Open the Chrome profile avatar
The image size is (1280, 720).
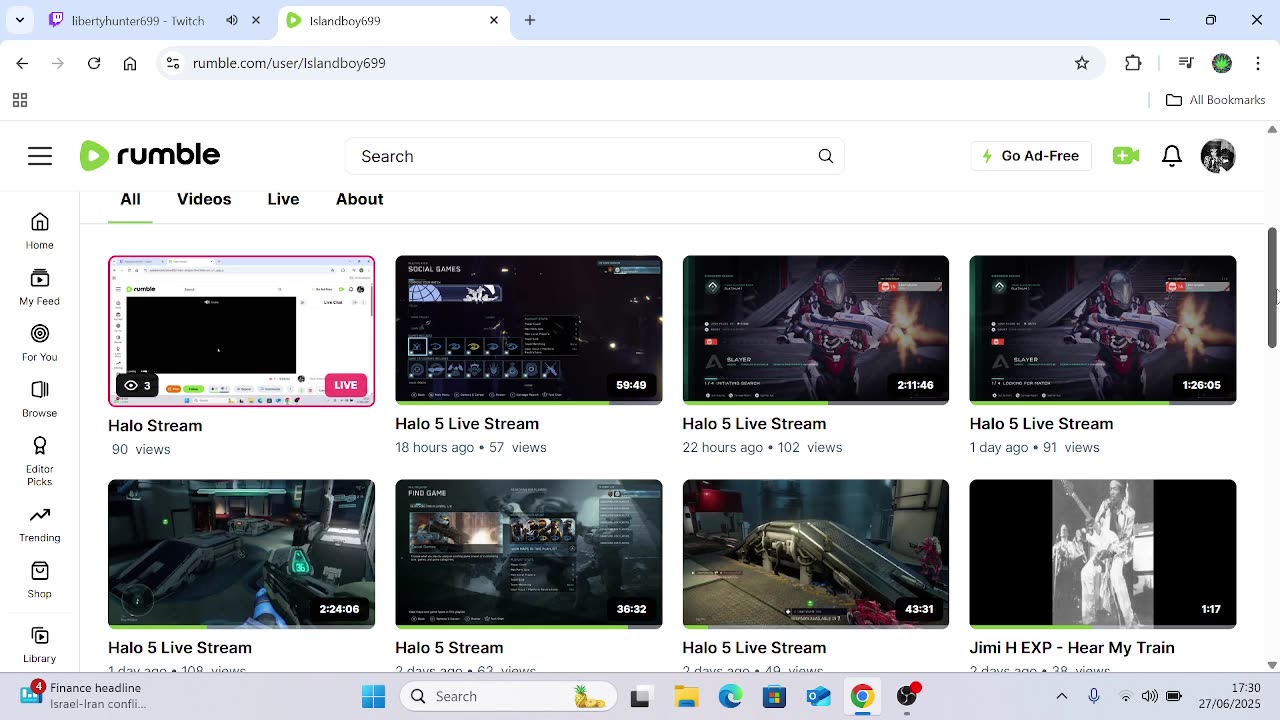point(1222,63)
